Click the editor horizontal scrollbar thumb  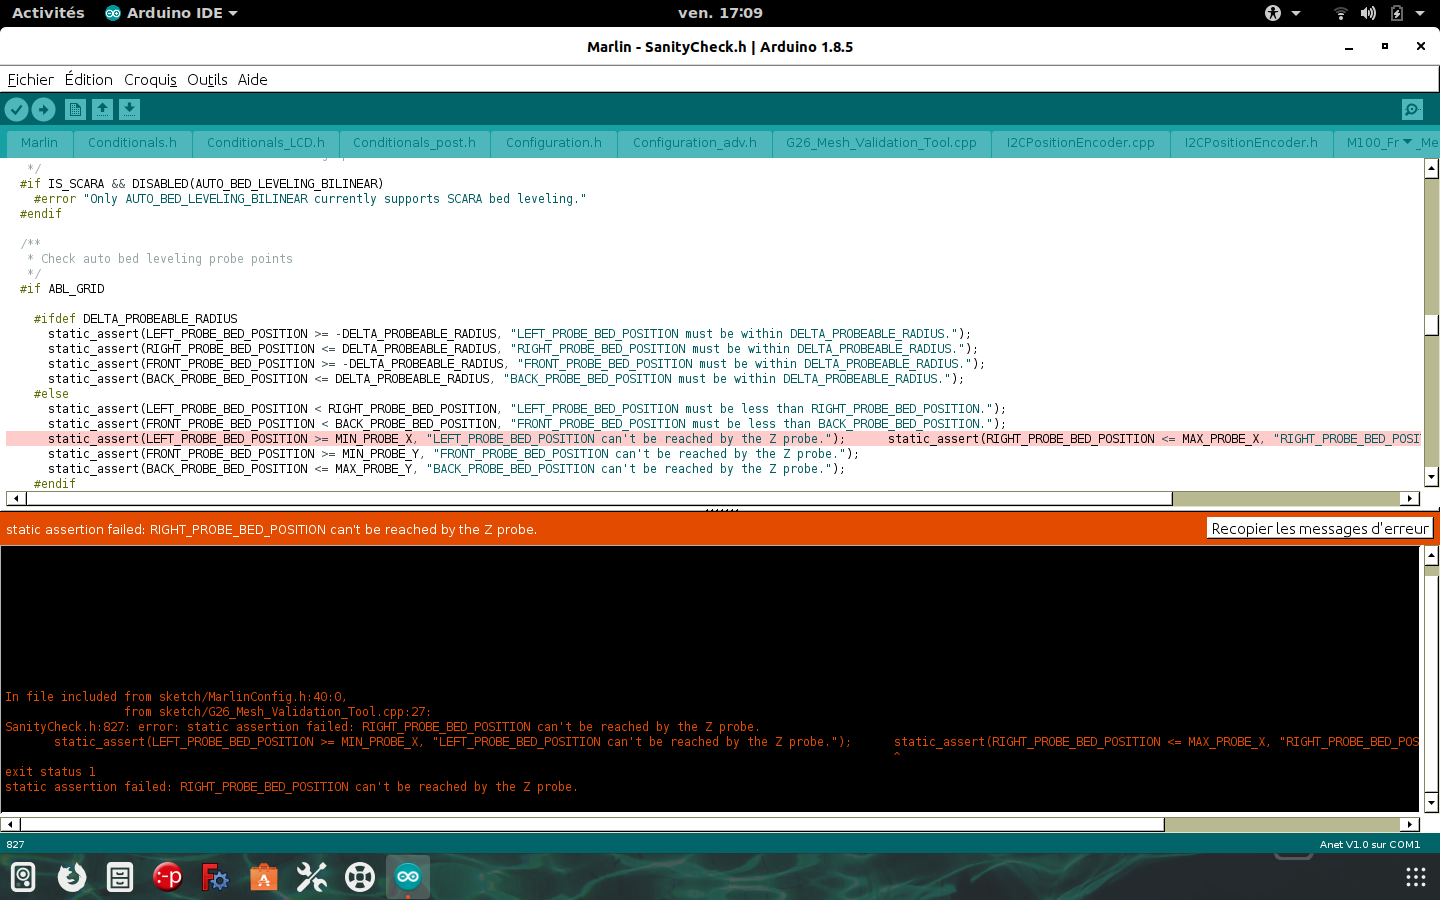coord(598,498)
